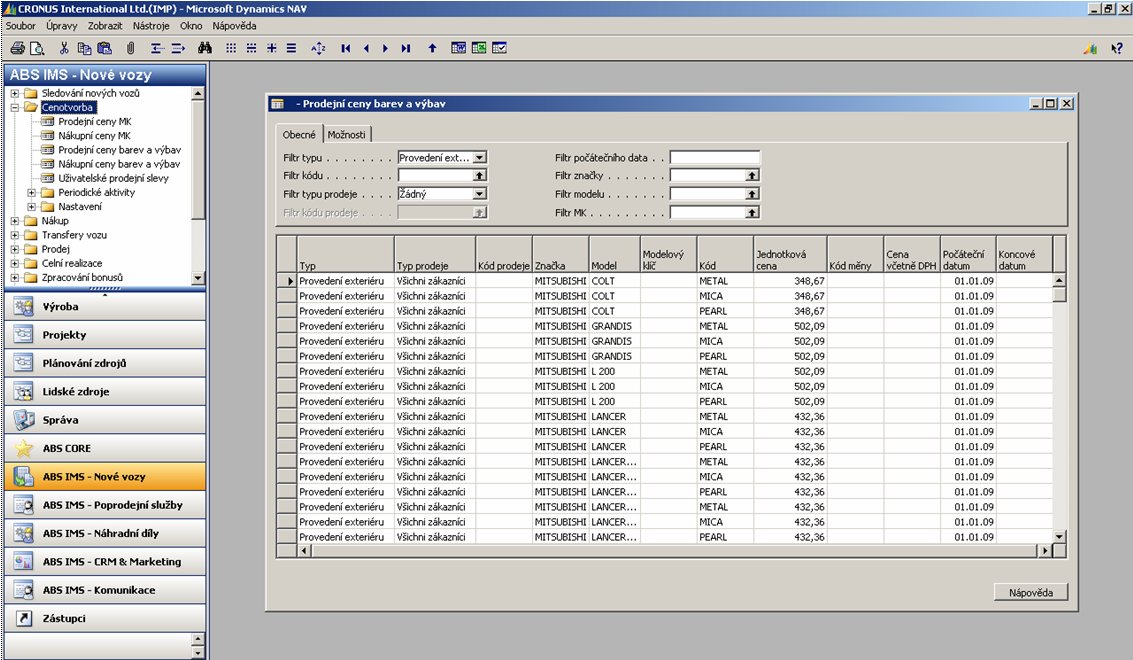The height and width of the screenshot is (660, 1133).
Task: Click the Výroba menu icon
Action: coord(24,307)
